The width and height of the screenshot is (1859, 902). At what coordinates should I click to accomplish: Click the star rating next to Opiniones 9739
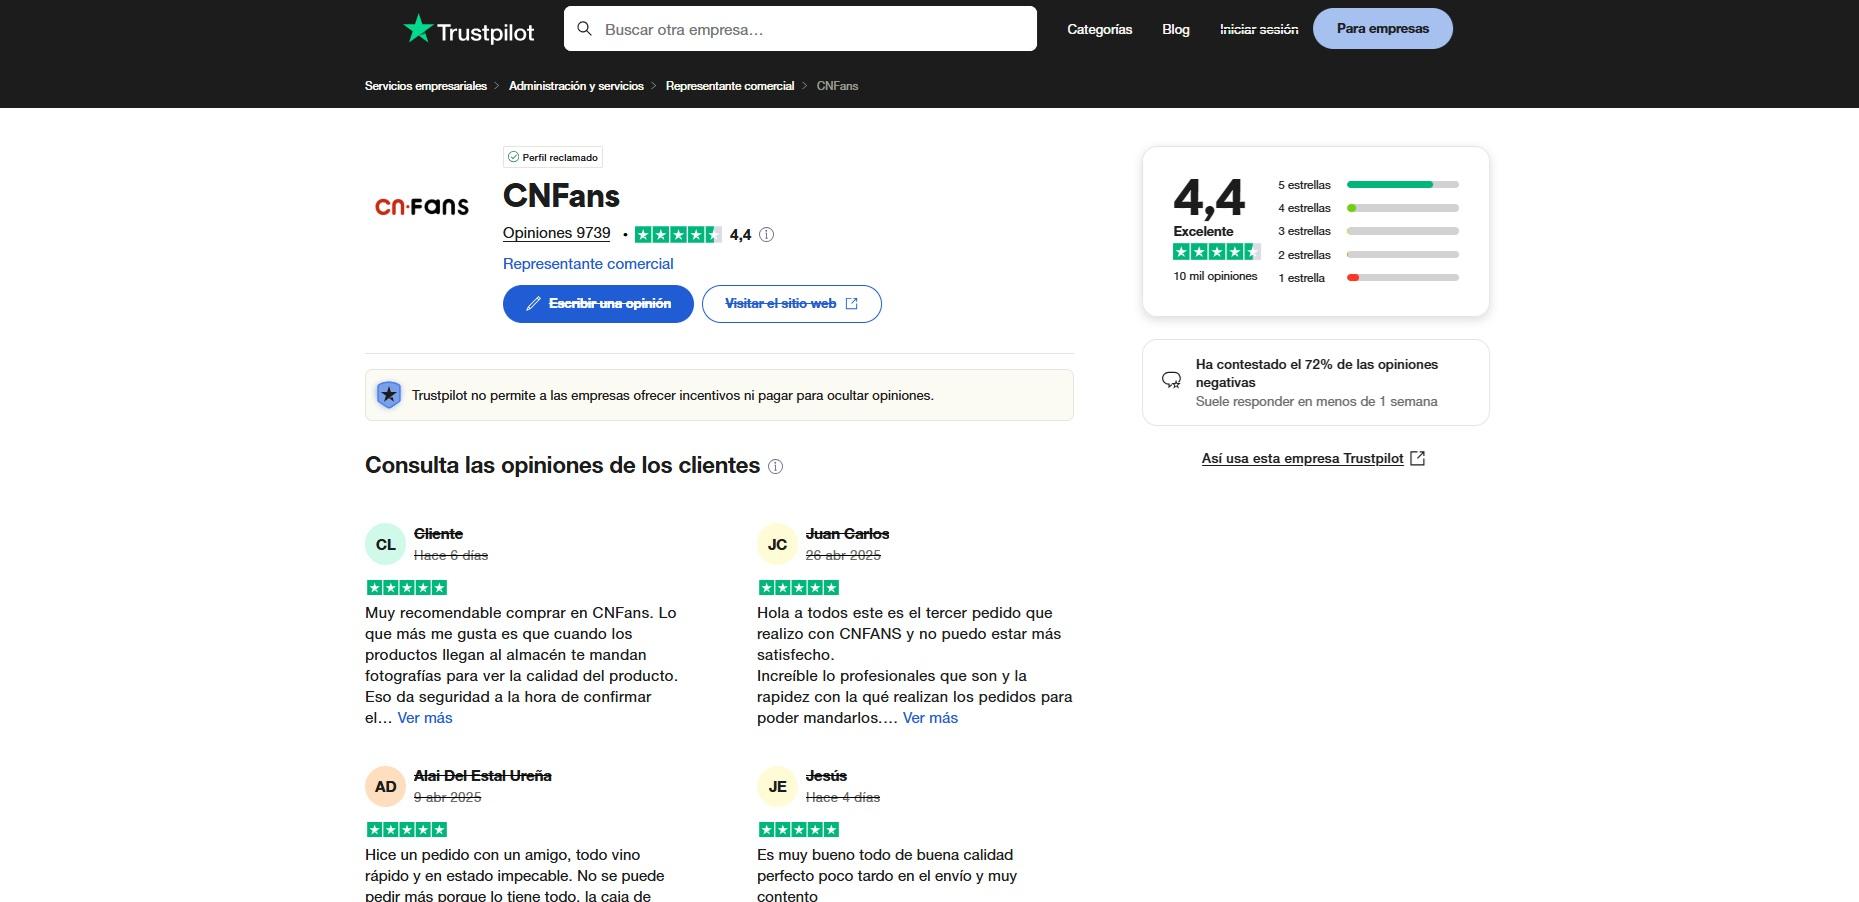click(x=678, y=235)
